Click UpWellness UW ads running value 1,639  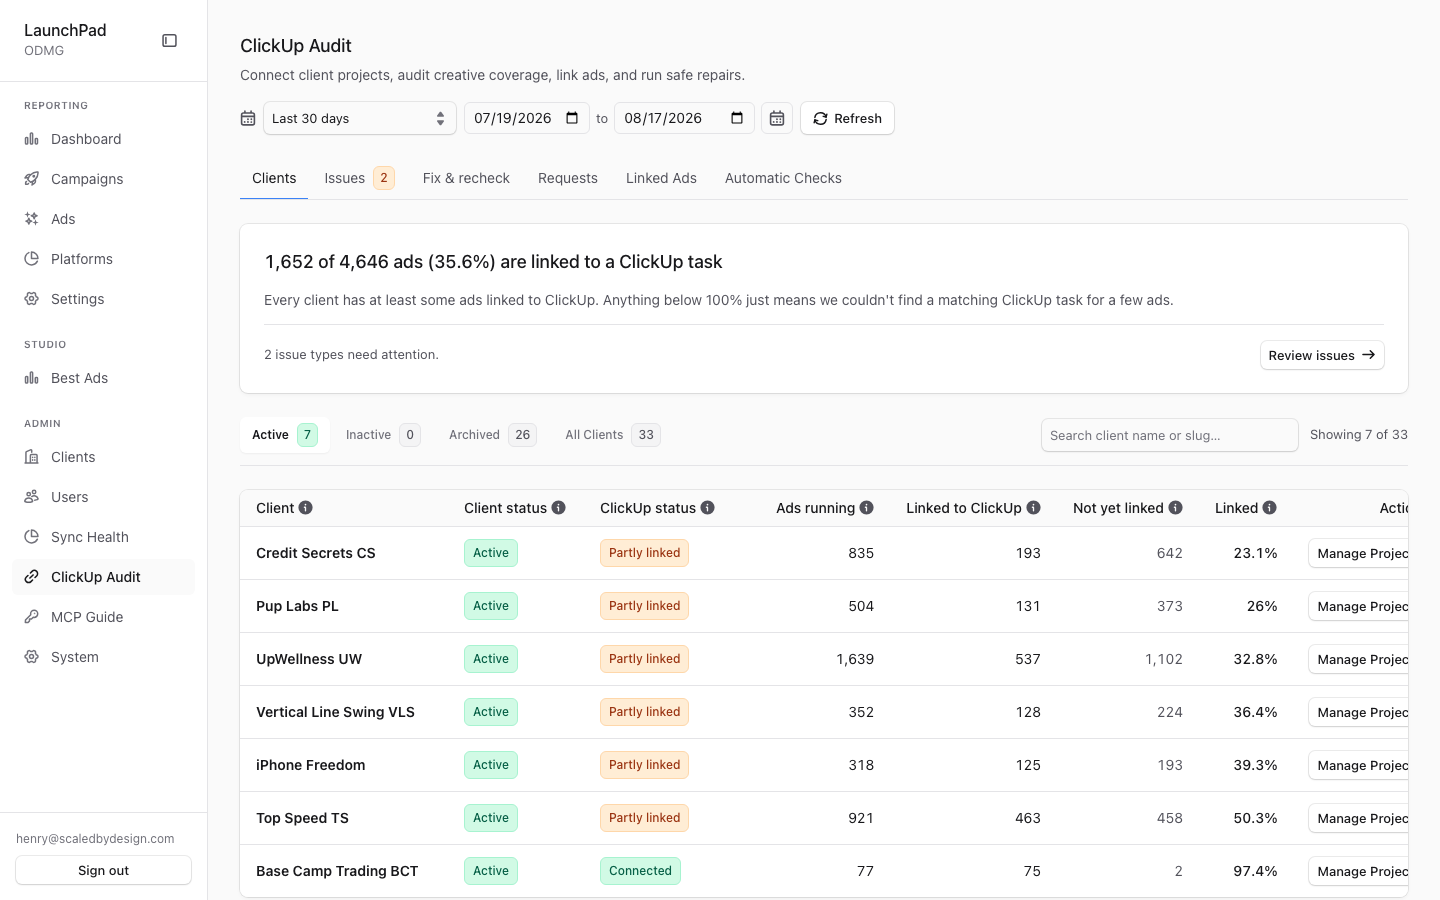coord(855,659)
